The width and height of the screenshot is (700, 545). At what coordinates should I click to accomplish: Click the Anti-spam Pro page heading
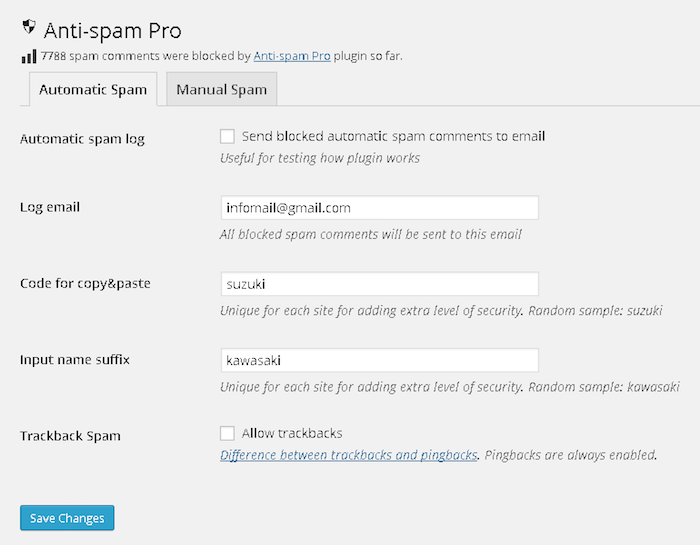(x=112, y=31)
